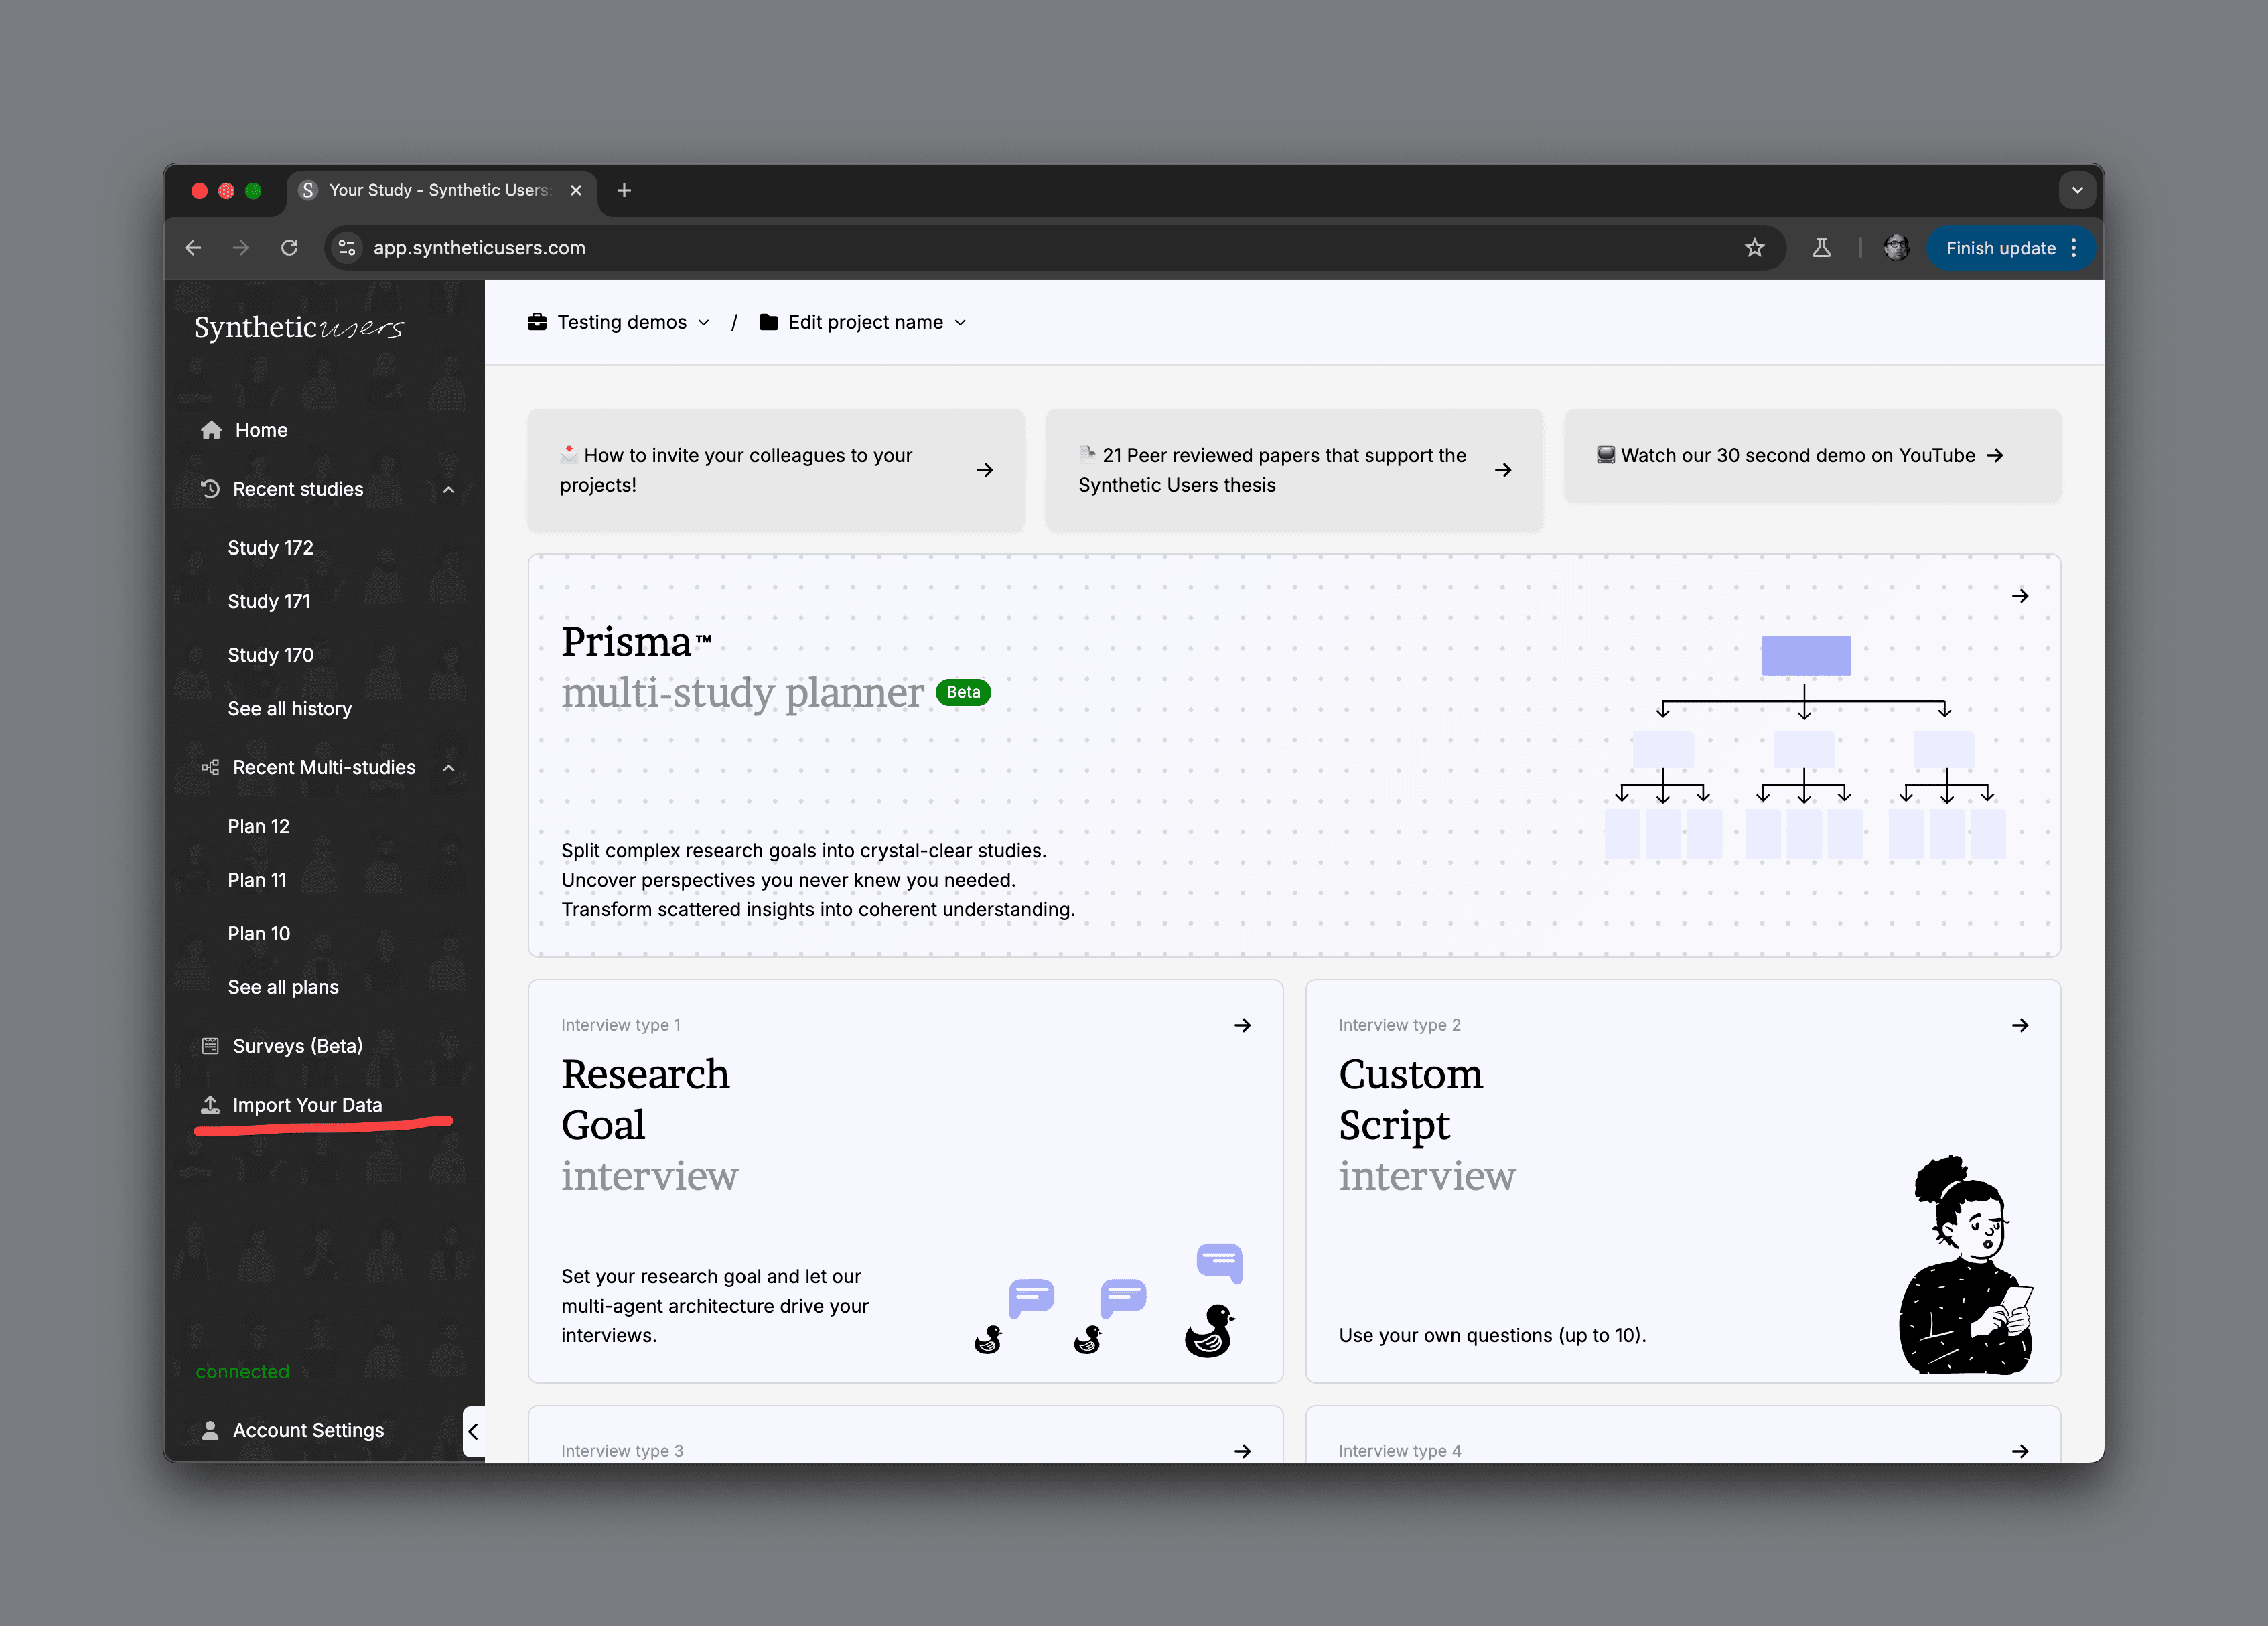Click the Home house icon in sidebar
Screen dimensions: 2268x1626
[x=211, y=430]
